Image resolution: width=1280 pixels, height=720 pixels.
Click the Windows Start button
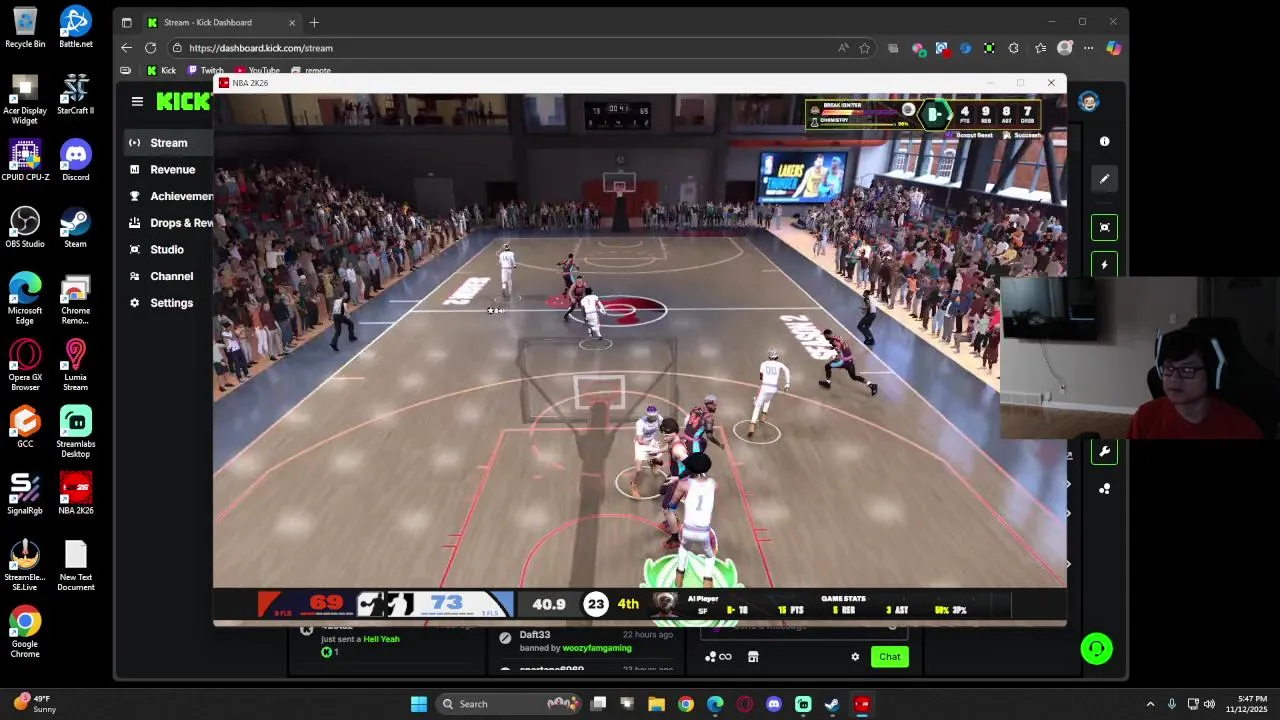419,704
